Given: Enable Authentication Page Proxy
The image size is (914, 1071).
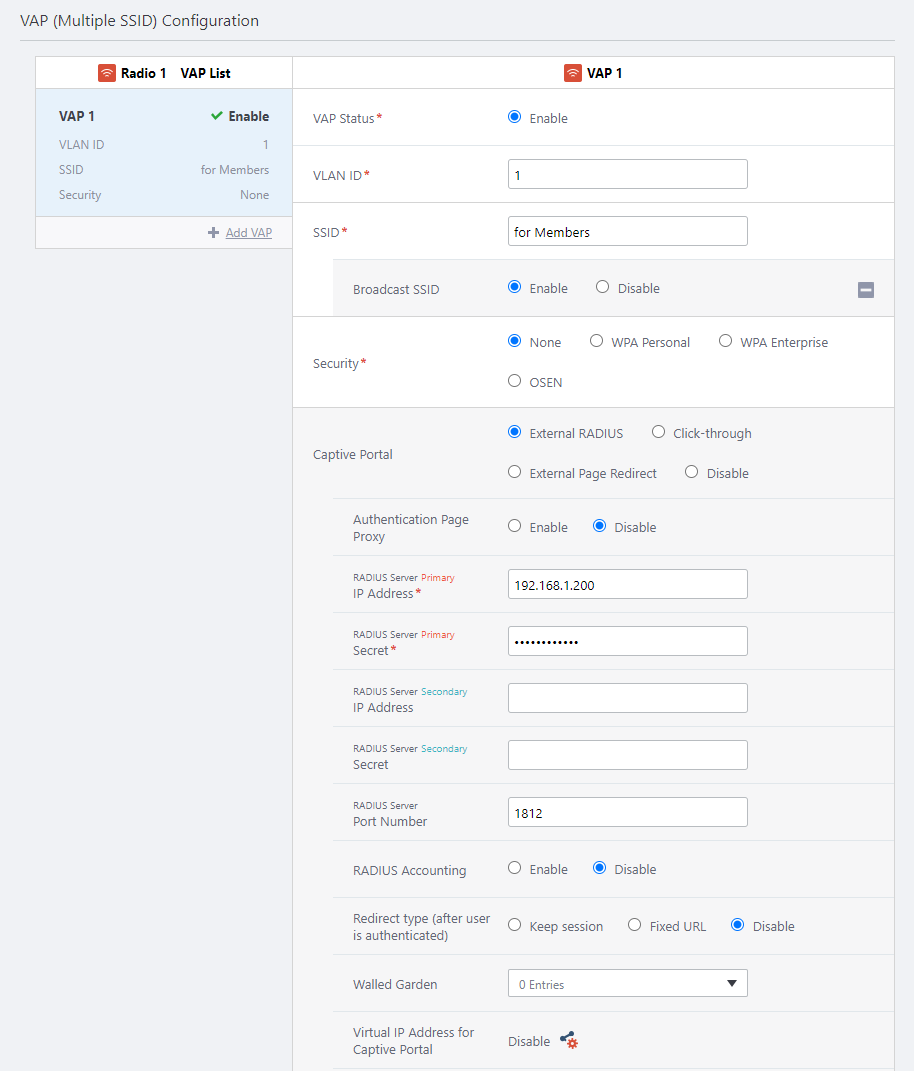Looking at the screenshot, I should pos(515,527).
